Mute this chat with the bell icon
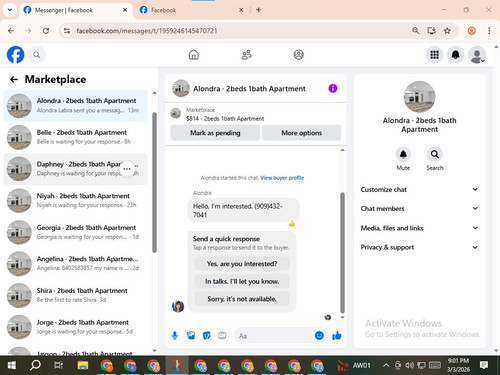Screen dimensions: 500x375 403,154
